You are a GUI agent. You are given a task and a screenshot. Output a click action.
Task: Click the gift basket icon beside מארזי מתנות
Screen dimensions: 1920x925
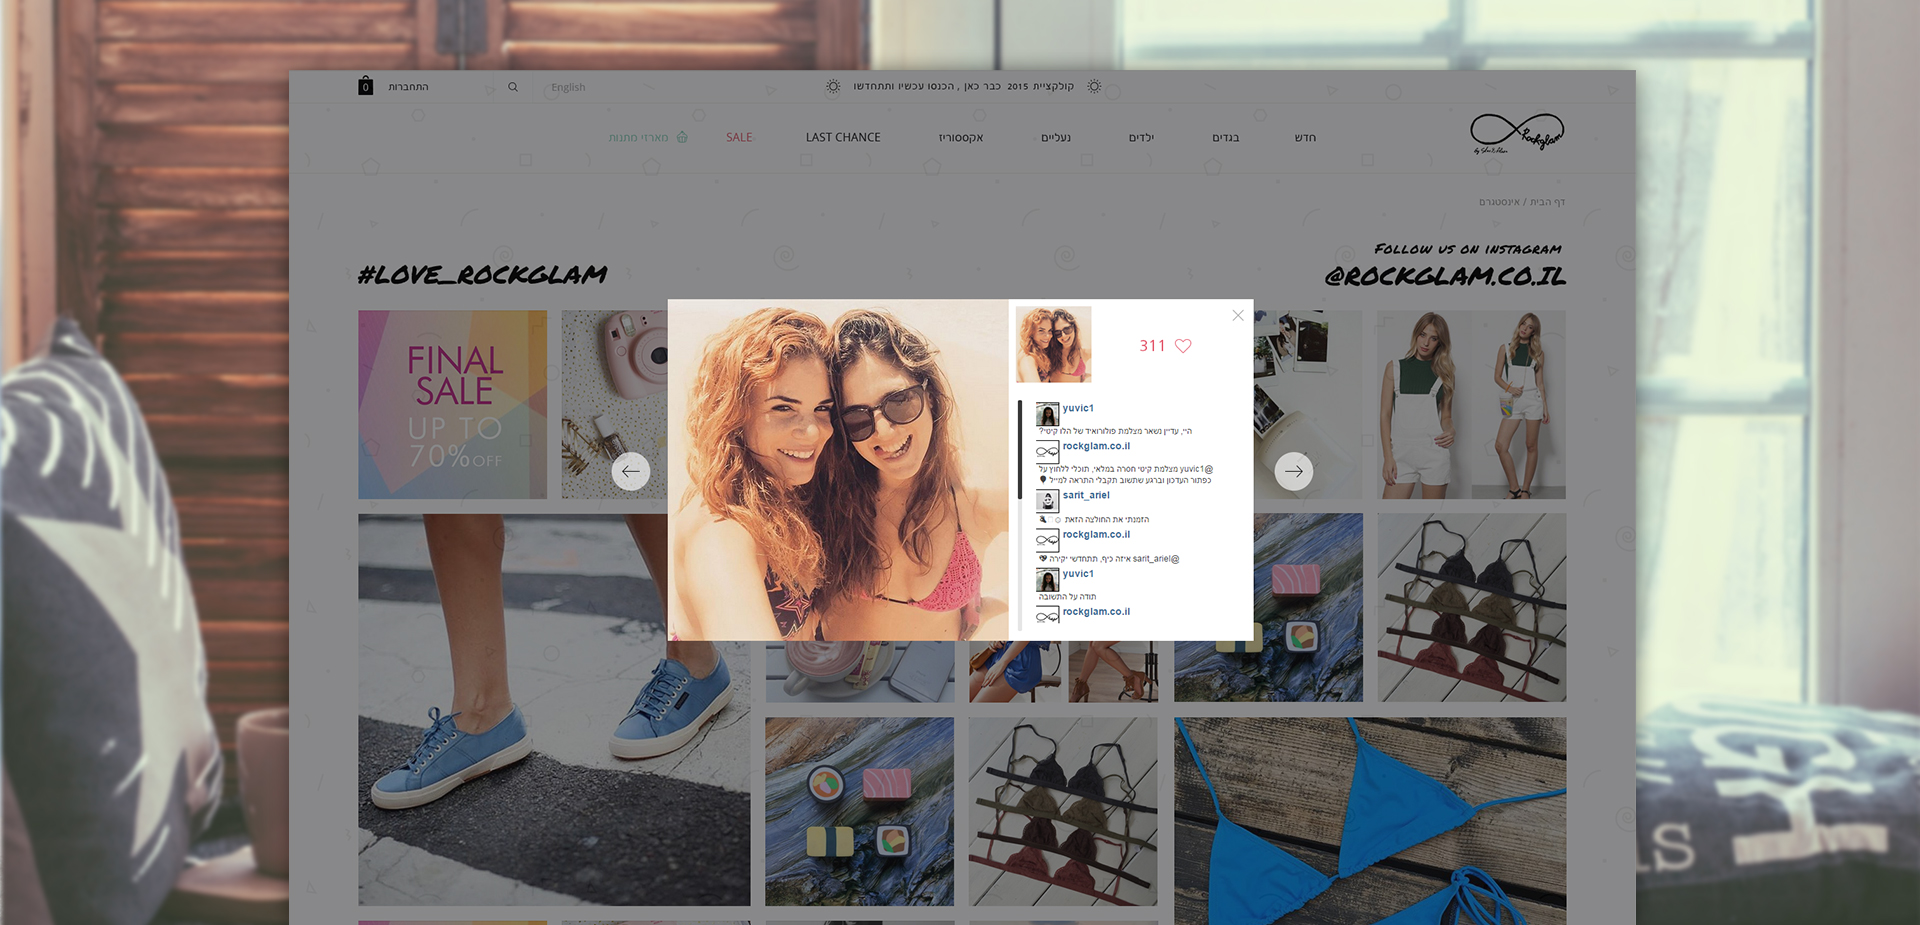coord(682,137)
